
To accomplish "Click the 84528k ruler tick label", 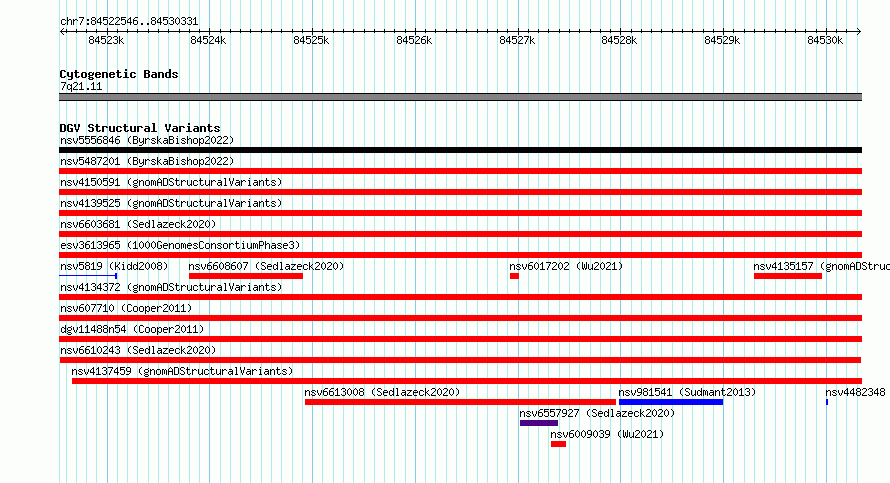I will click(x=619, y=40).
